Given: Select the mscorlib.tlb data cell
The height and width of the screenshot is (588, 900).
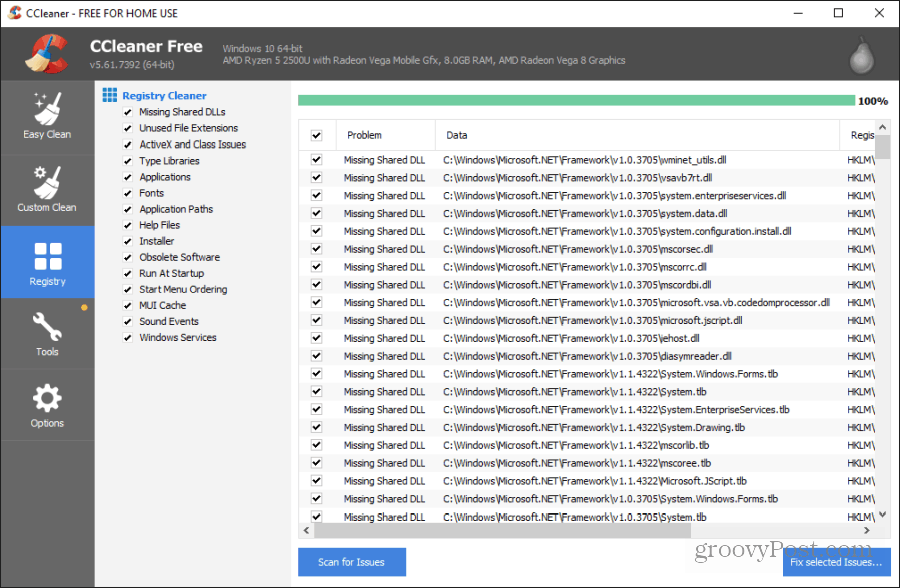Looking at the screenshot, I should click(x=576, y=445).
